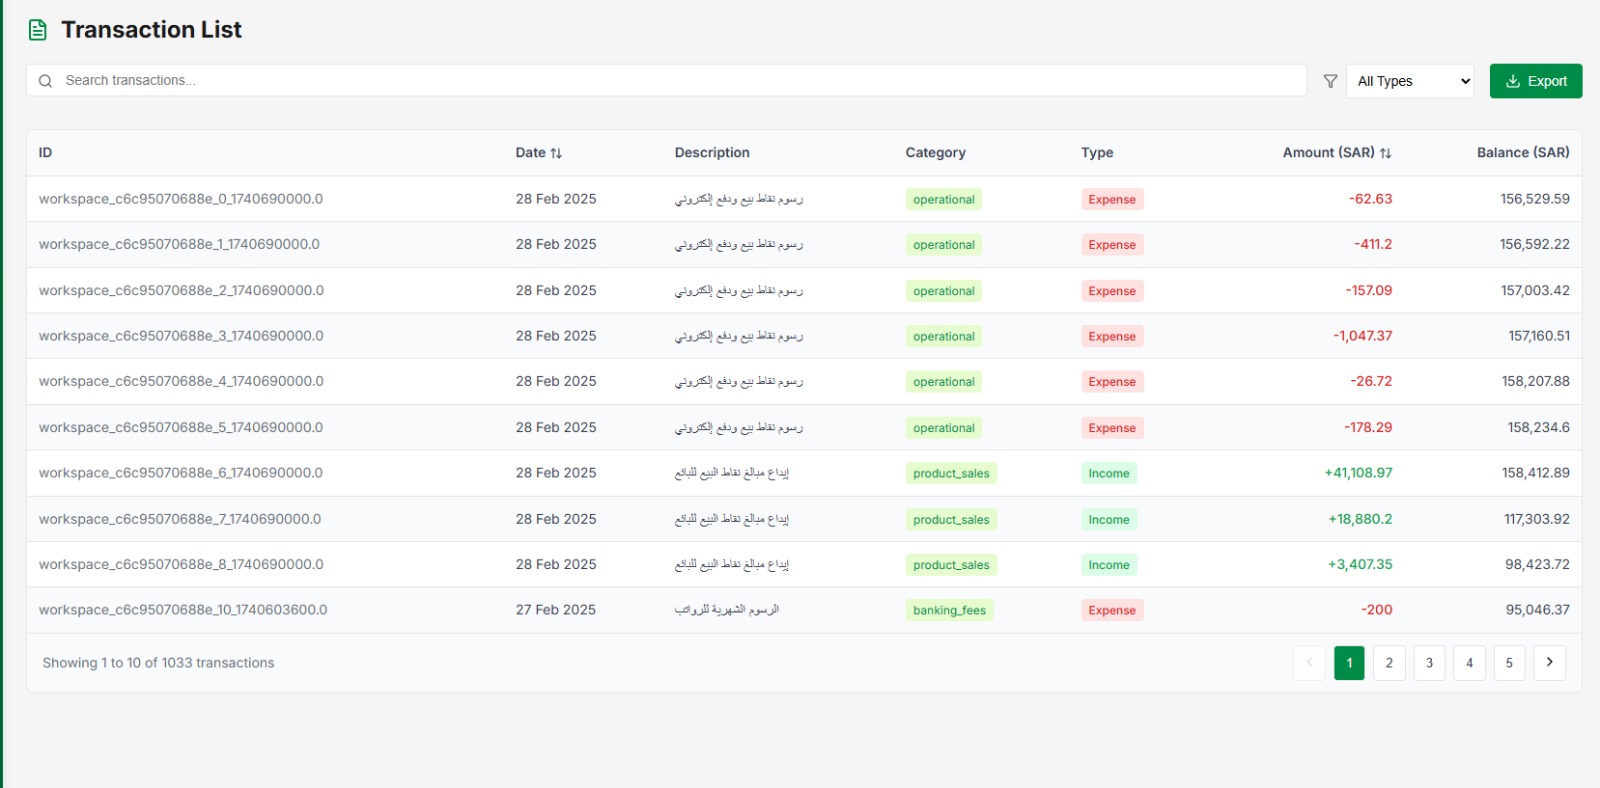Click the Export button
1600x788 pixels.
pos(1536,81)
